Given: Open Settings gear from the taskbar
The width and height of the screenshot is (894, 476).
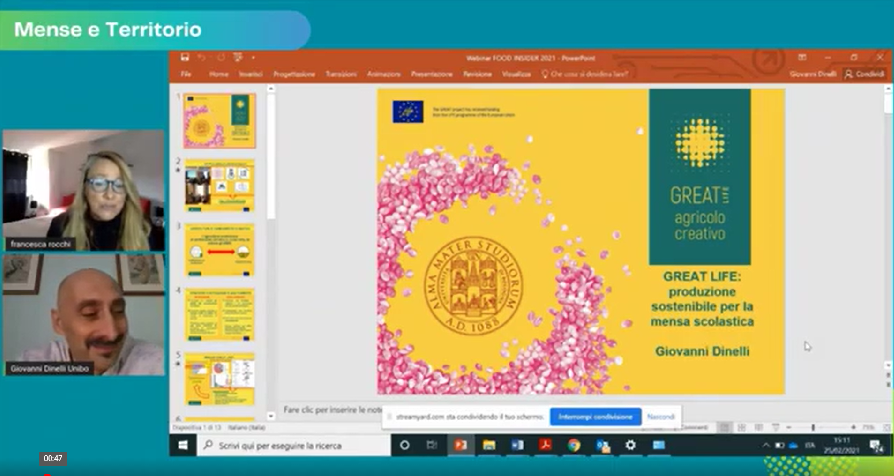Looking at the screenshot, I should pos(630,445).
